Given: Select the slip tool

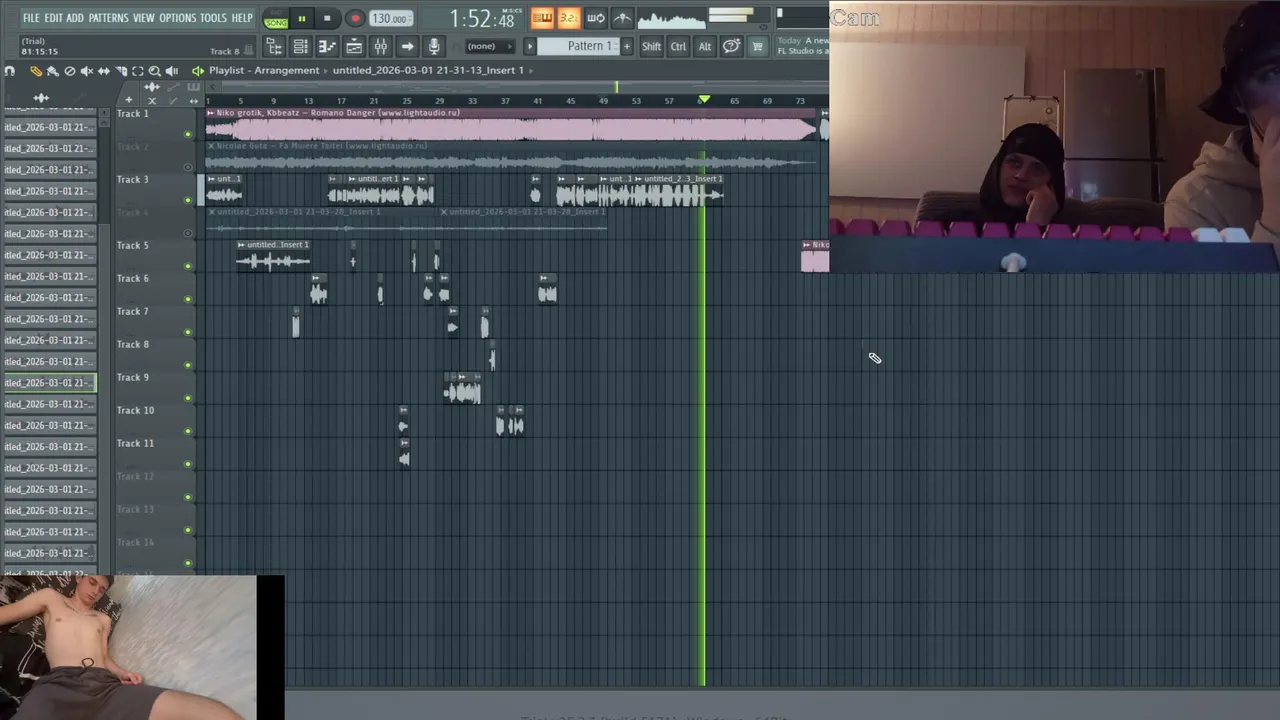Looking at the screenshot, I should 103,71.
